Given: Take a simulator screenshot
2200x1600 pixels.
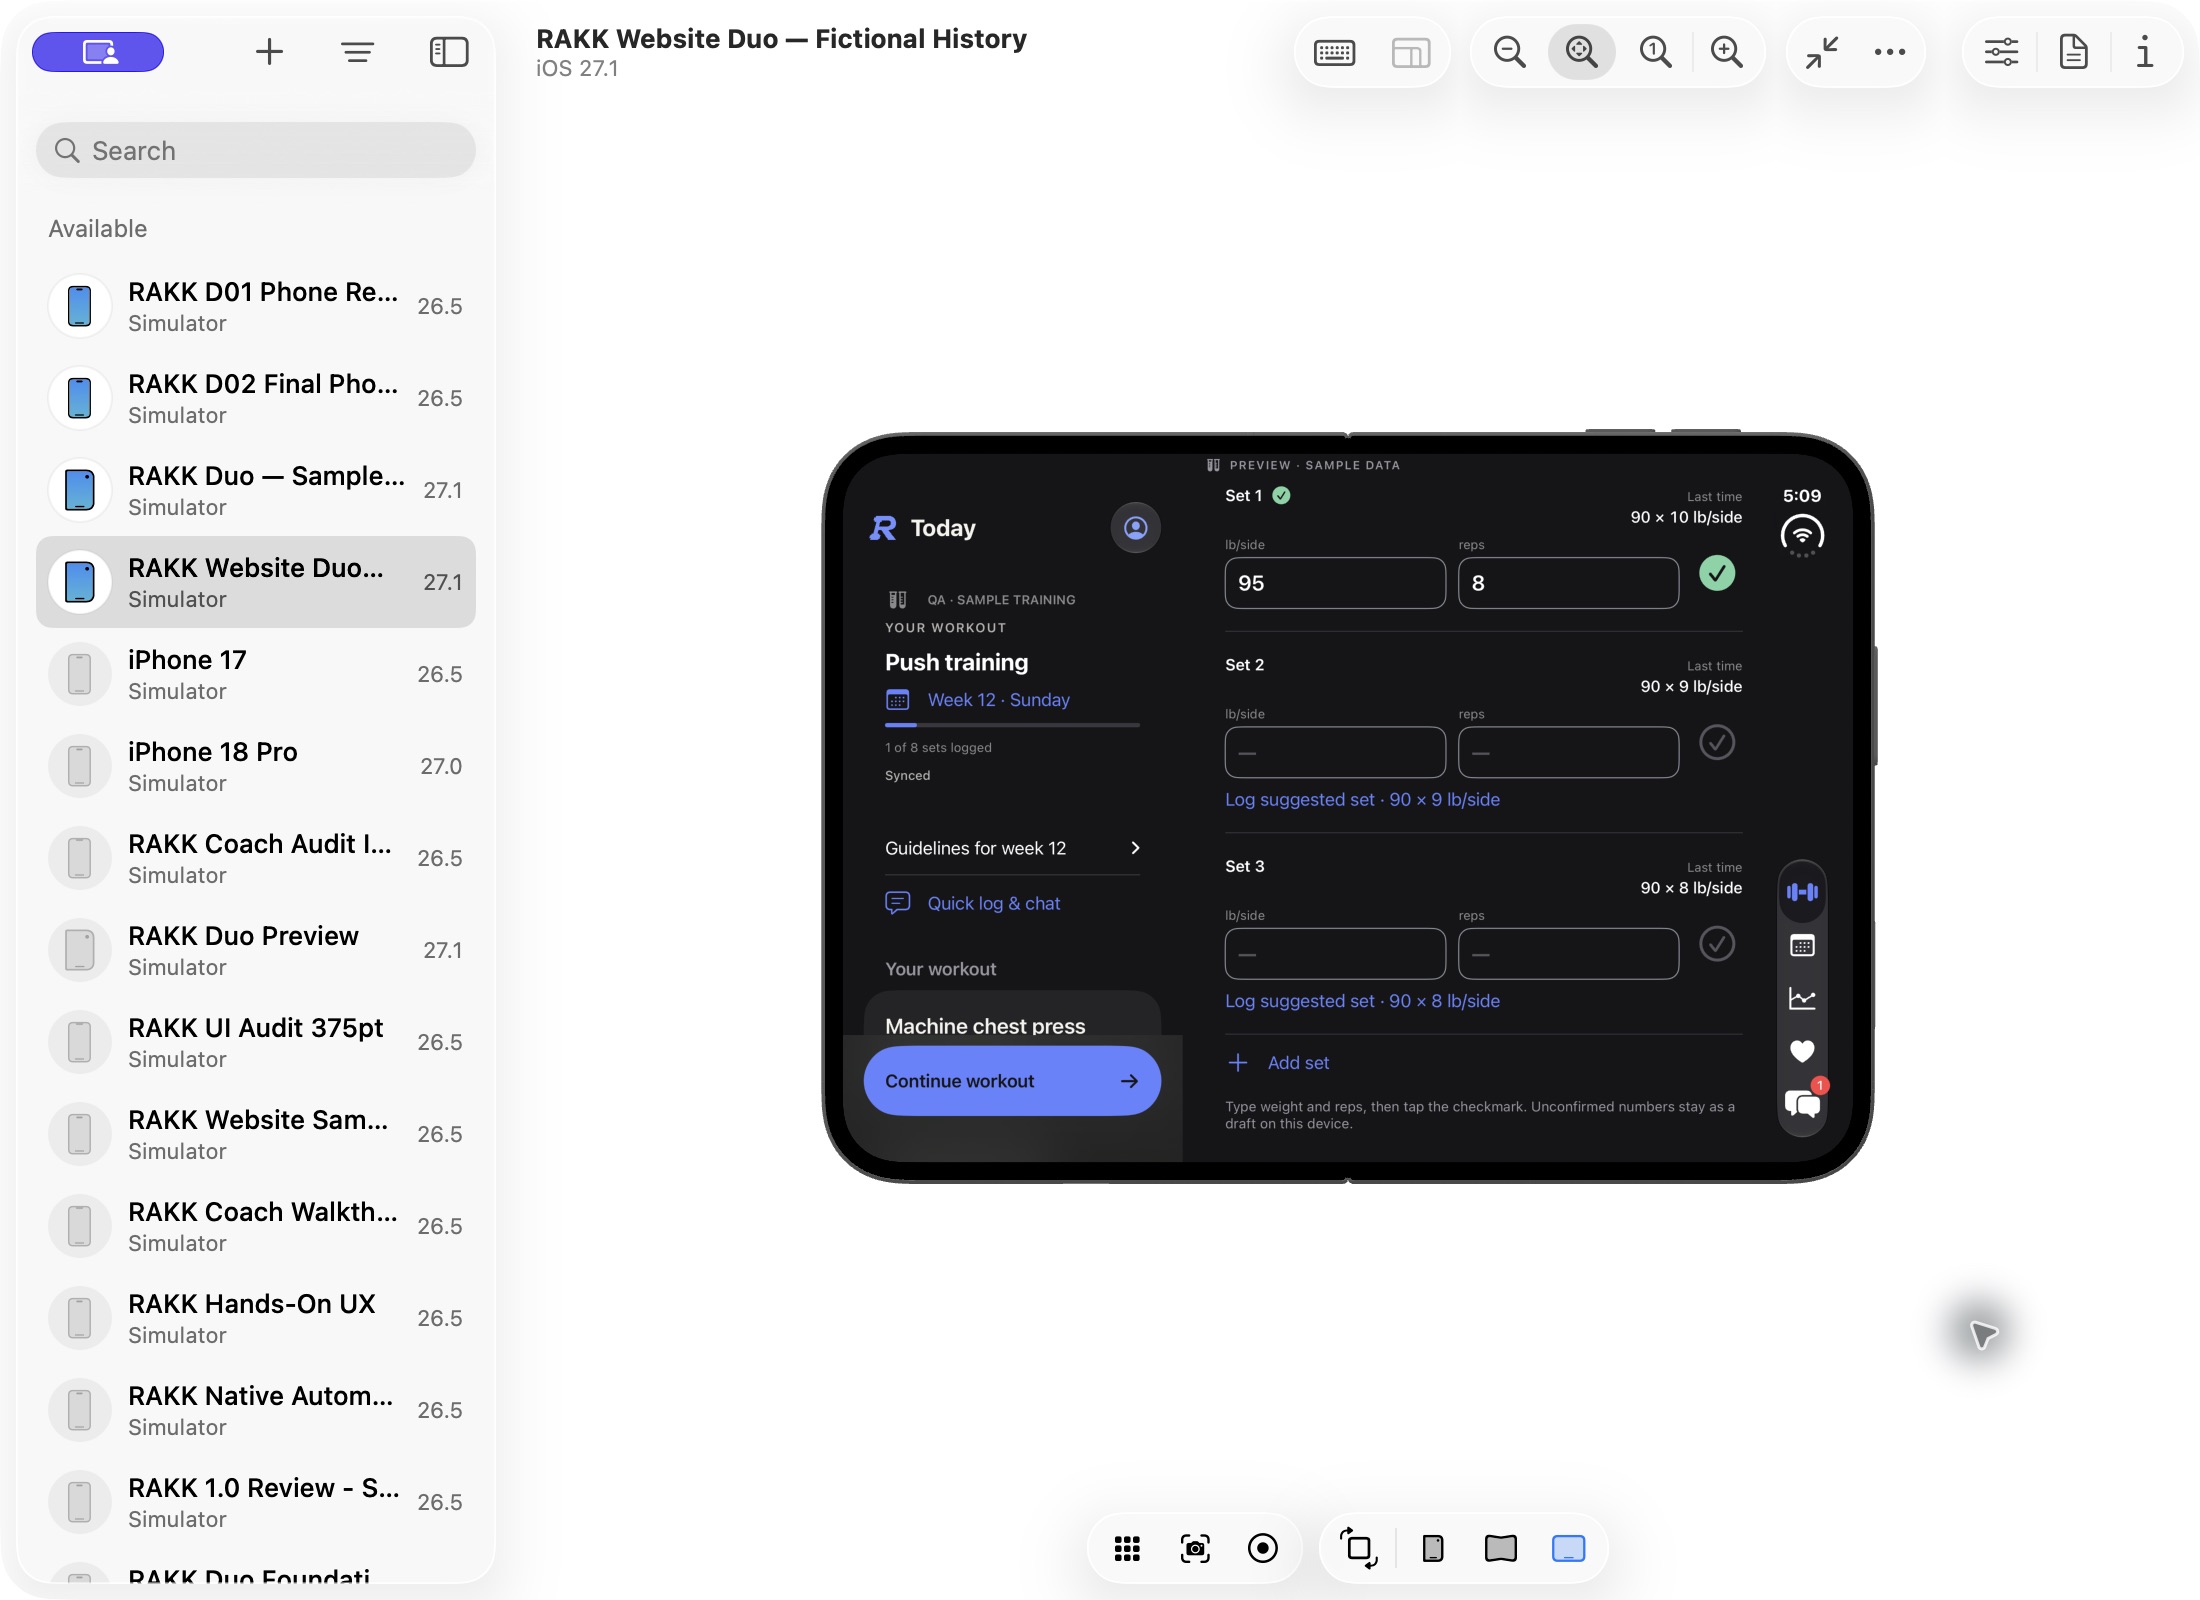Looking at the screenshot, I should click(x=1195, y=1548).
